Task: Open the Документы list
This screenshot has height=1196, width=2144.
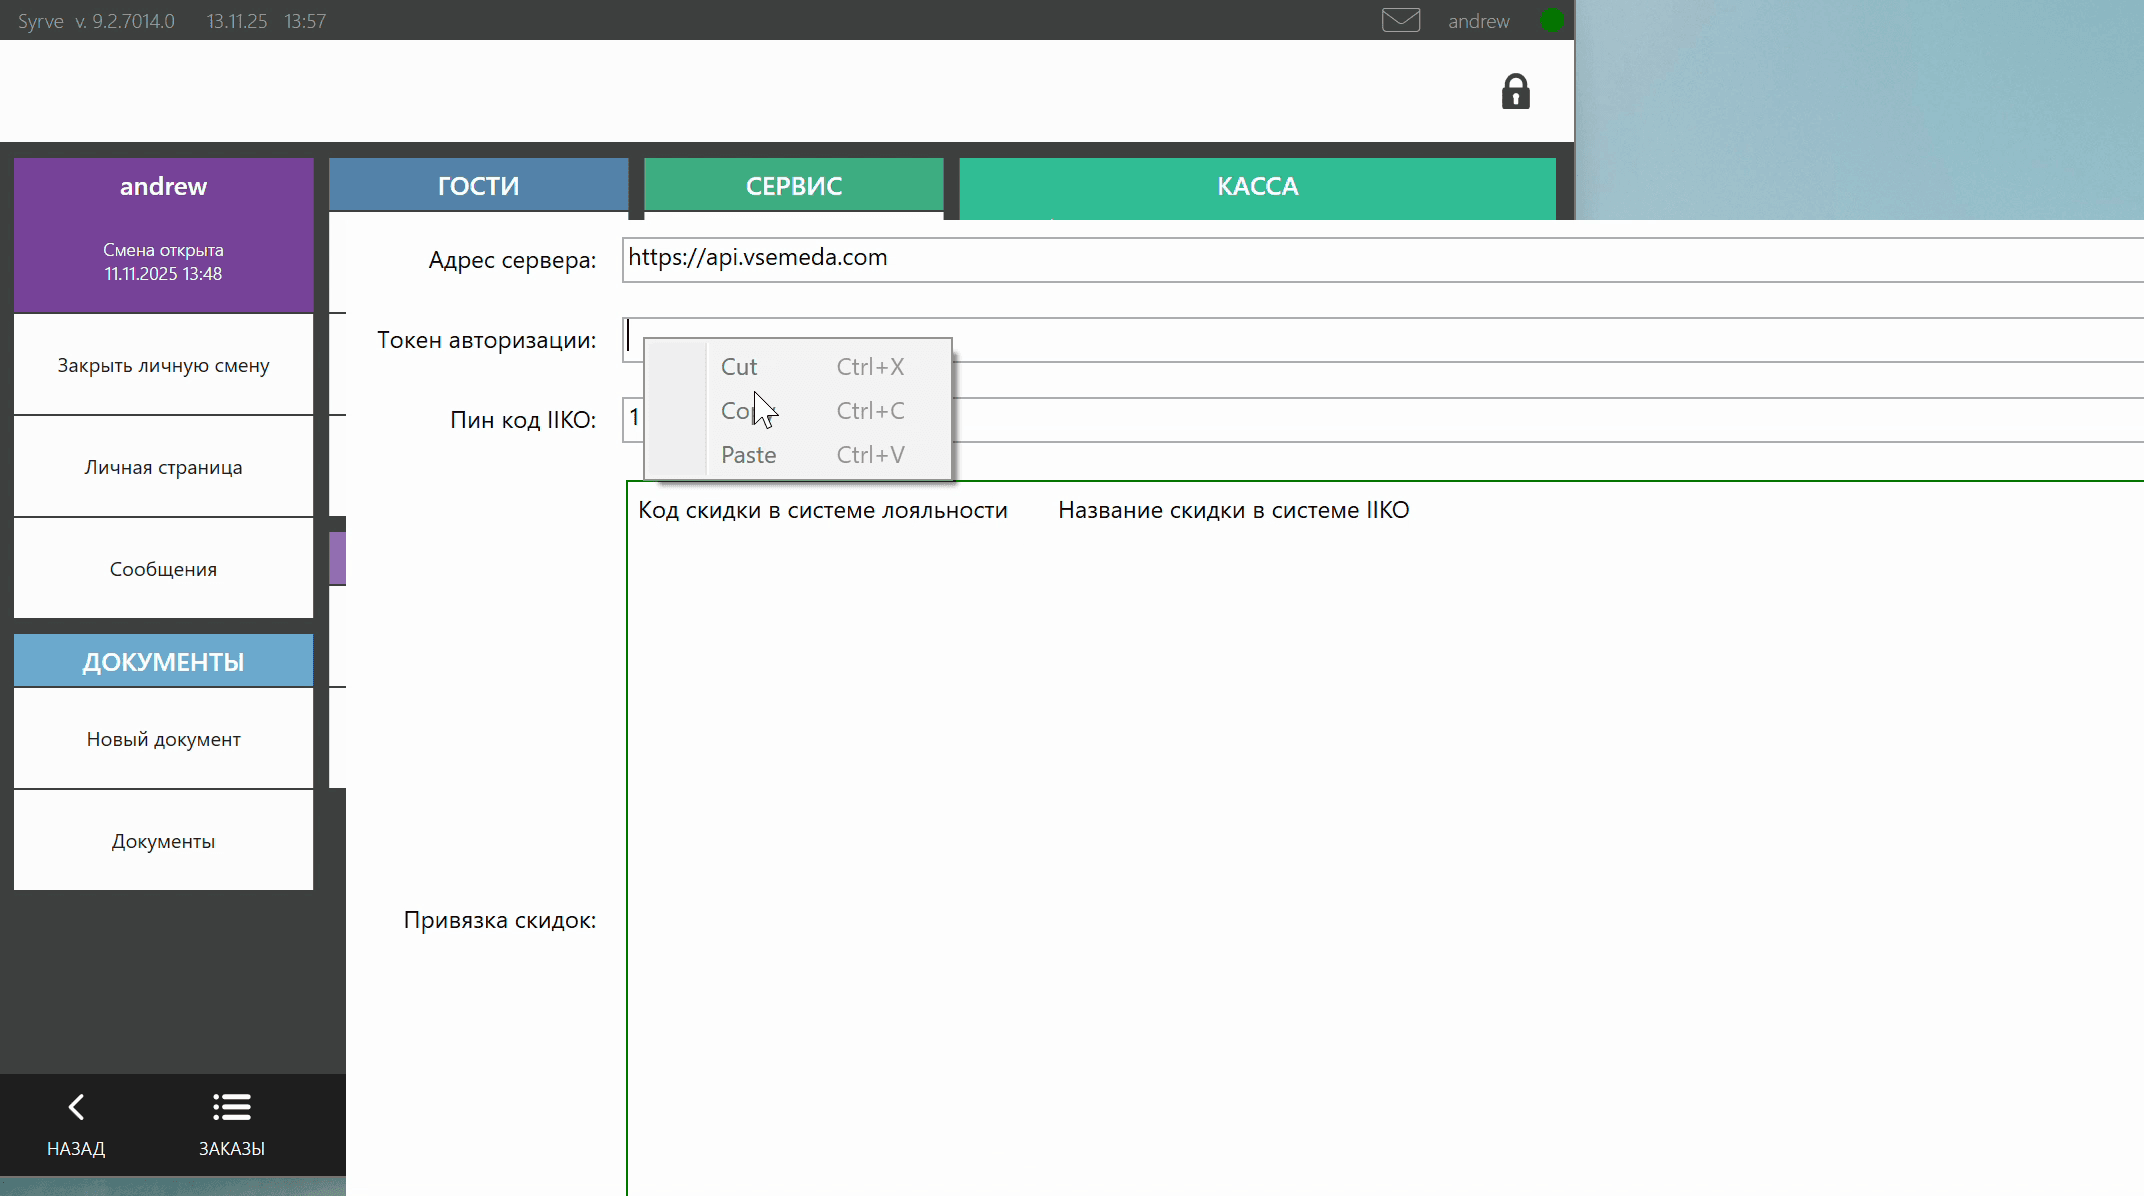Action: coord(163,842)
